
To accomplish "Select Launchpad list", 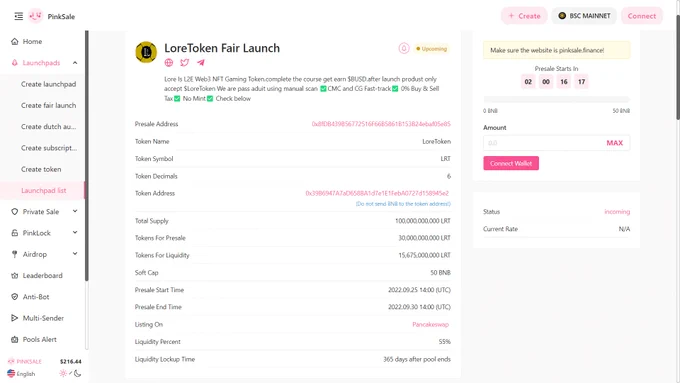I will pyautogui.click(x=43, y=190).
